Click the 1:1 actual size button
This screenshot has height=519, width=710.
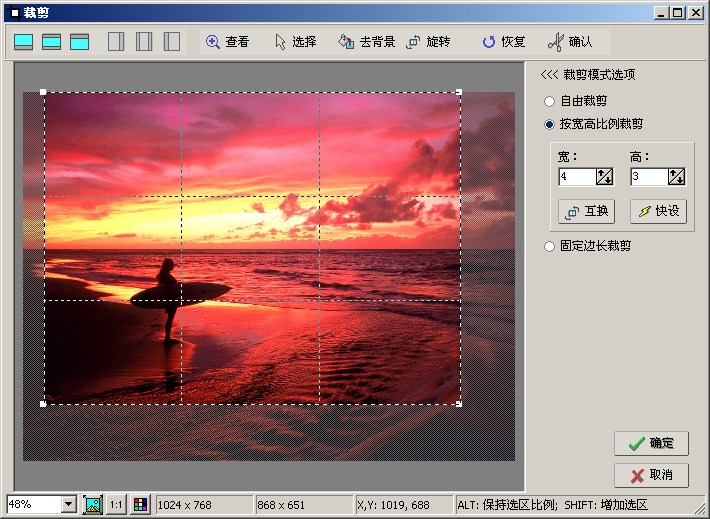click(117, 504)
